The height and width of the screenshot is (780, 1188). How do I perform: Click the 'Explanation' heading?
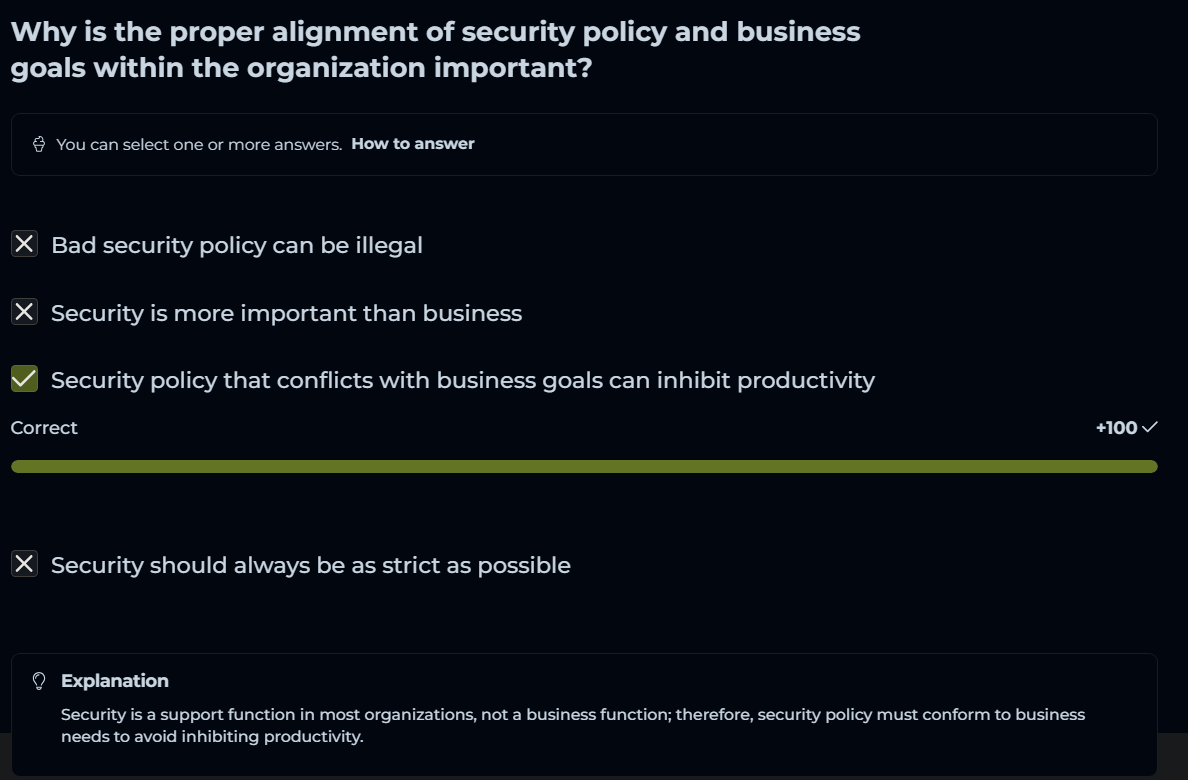point(114,681)
